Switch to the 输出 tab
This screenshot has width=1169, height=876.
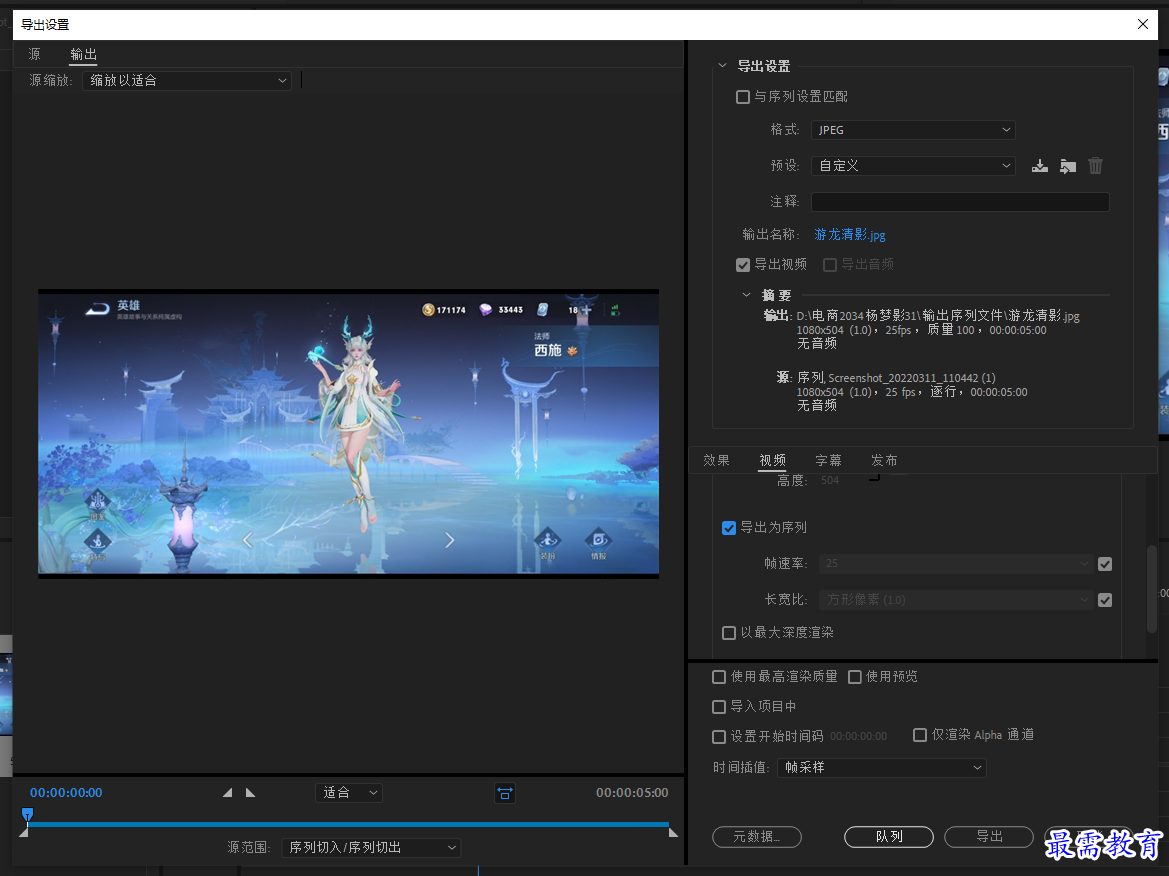[x=84, y=54]
